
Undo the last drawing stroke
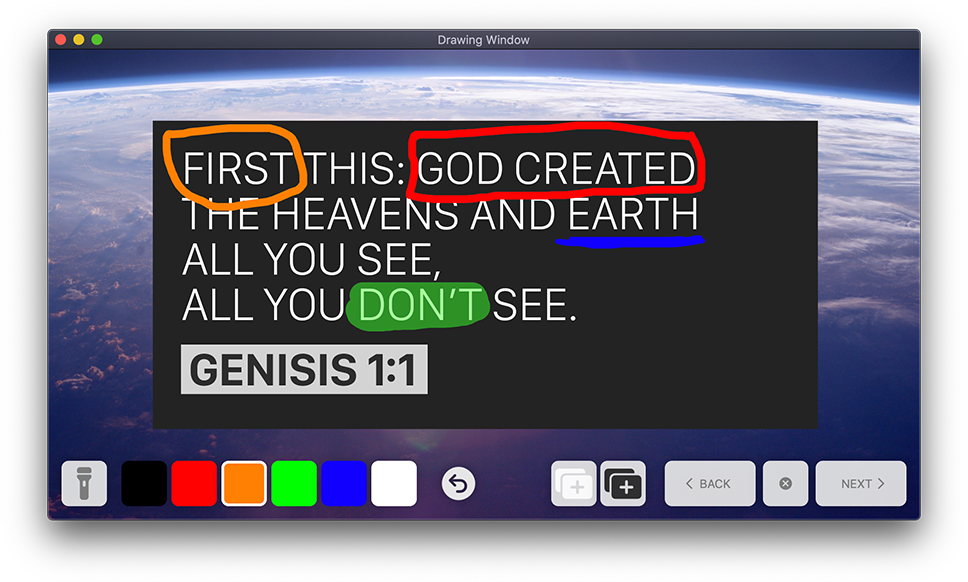(x=458, y=484)
